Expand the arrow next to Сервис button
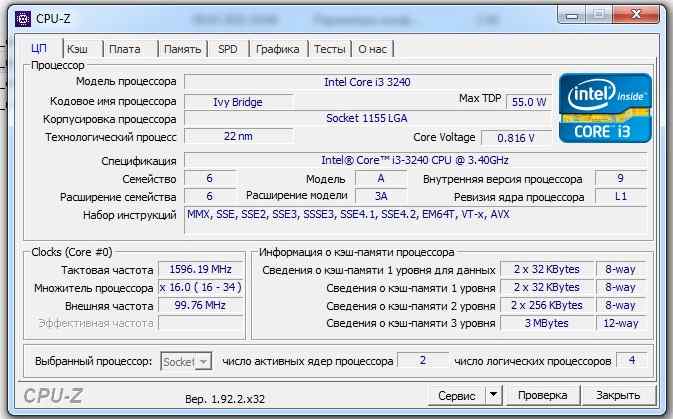 [x=494, y=395]
